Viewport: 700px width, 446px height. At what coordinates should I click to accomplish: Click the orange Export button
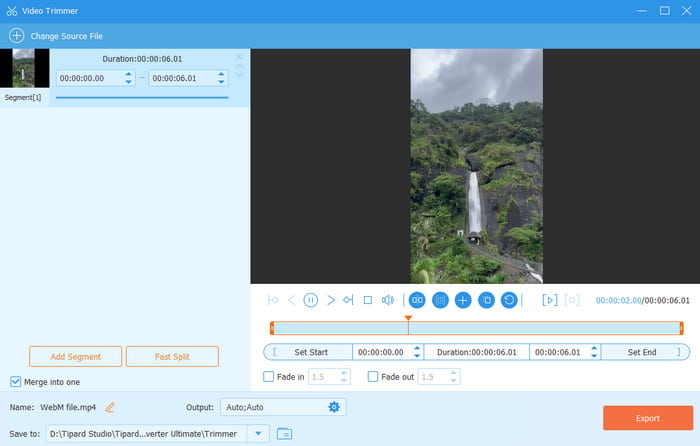648,418
